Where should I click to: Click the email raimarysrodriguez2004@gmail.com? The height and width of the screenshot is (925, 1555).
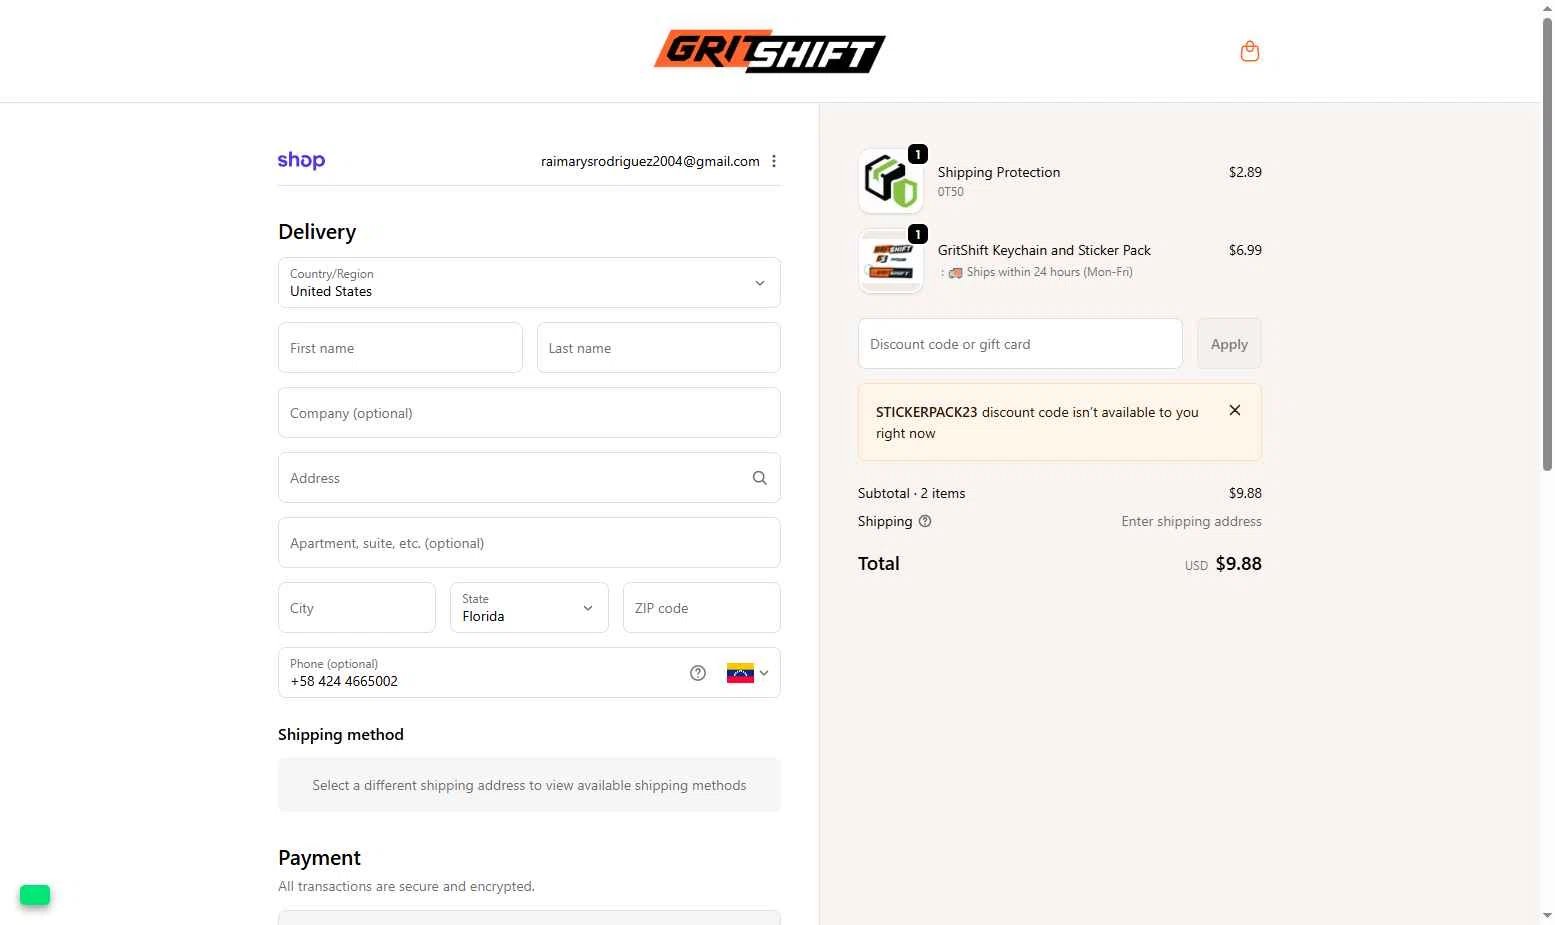(650, 161)
